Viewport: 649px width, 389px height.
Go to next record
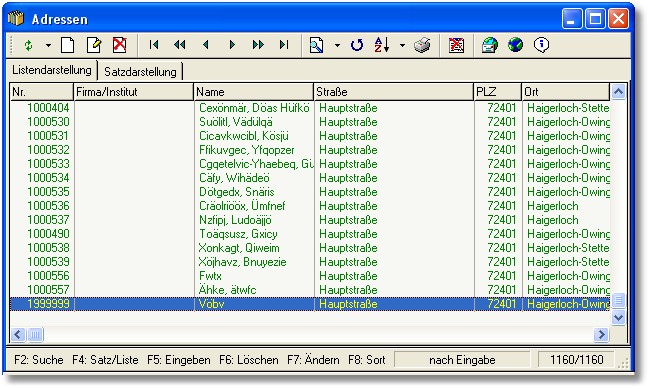click(232, 45)
